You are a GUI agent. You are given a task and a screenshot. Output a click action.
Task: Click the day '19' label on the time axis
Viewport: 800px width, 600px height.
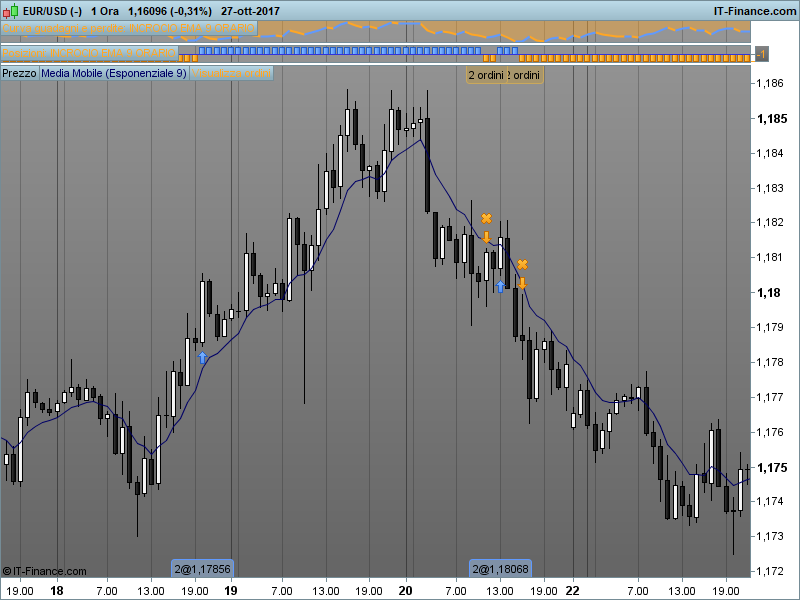(231, 590)
